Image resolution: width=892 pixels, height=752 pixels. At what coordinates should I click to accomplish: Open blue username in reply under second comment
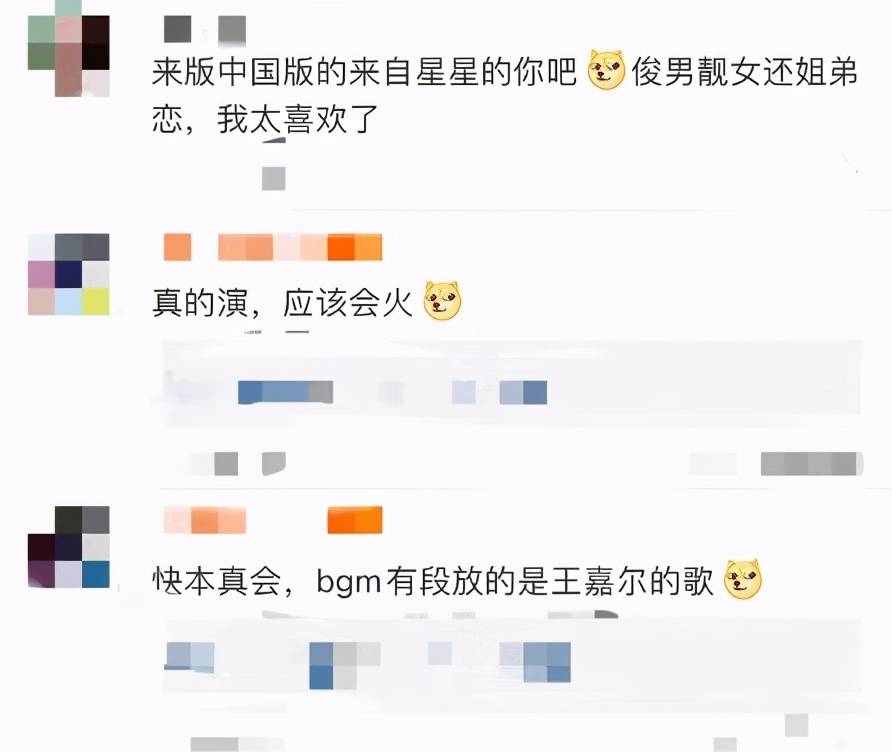click(x=285, y=392)
